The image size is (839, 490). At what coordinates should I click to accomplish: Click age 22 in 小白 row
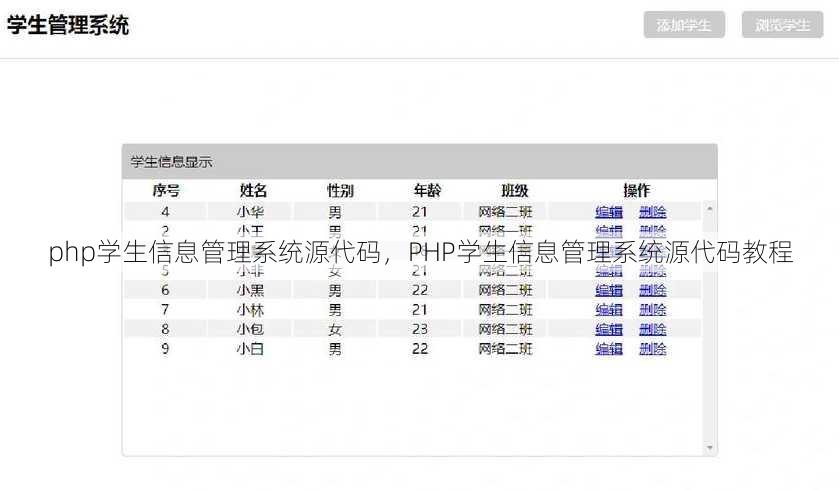coord(420,349)
